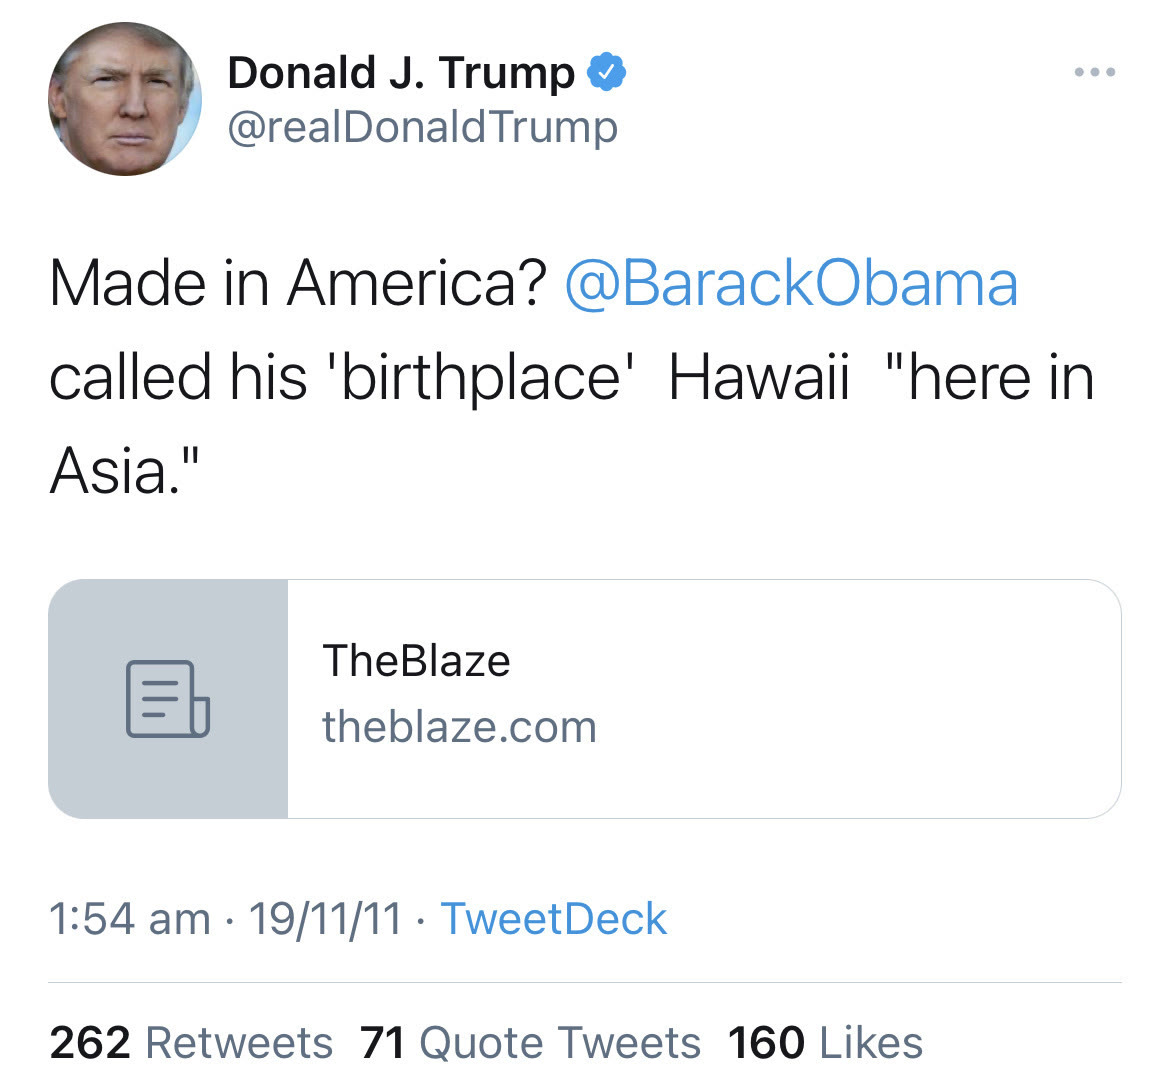Click the @realDonaldTrump handle
The width and height of the screenshot is (1170, 1082).
coord(423,127)
